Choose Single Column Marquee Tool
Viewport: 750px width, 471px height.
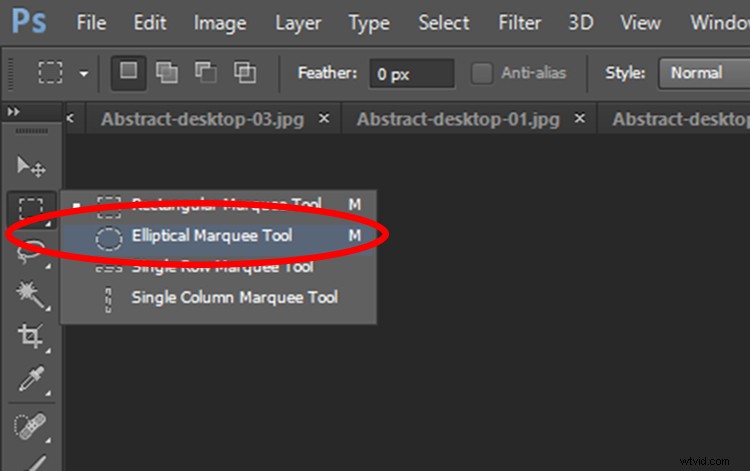click(x=234, y=297)
